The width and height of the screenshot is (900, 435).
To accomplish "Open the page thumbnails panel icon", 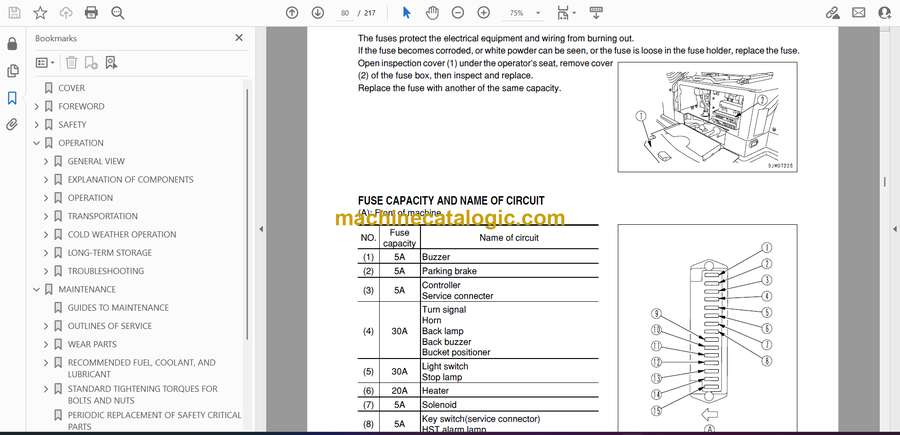I will coord(12,71).
